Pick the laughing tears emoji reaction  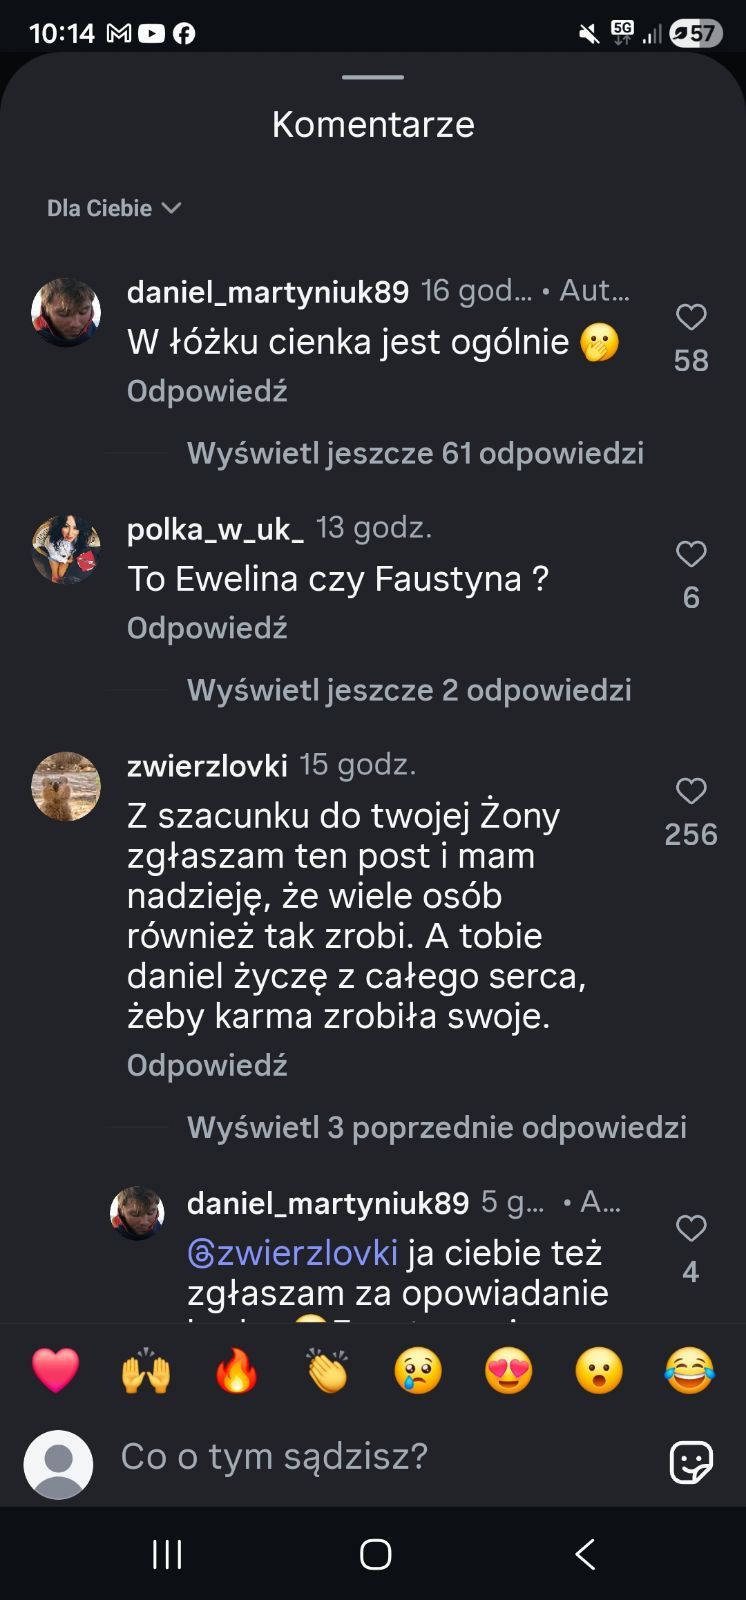pyautogui.click(x=688, y=1370)
